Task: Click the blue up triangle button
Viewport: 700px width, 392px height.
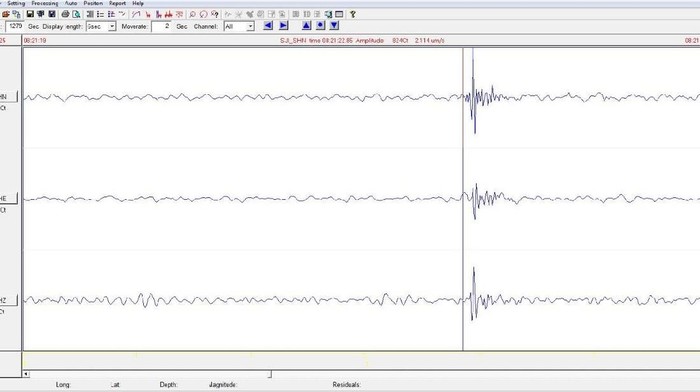Action: (x=306, y=26)
